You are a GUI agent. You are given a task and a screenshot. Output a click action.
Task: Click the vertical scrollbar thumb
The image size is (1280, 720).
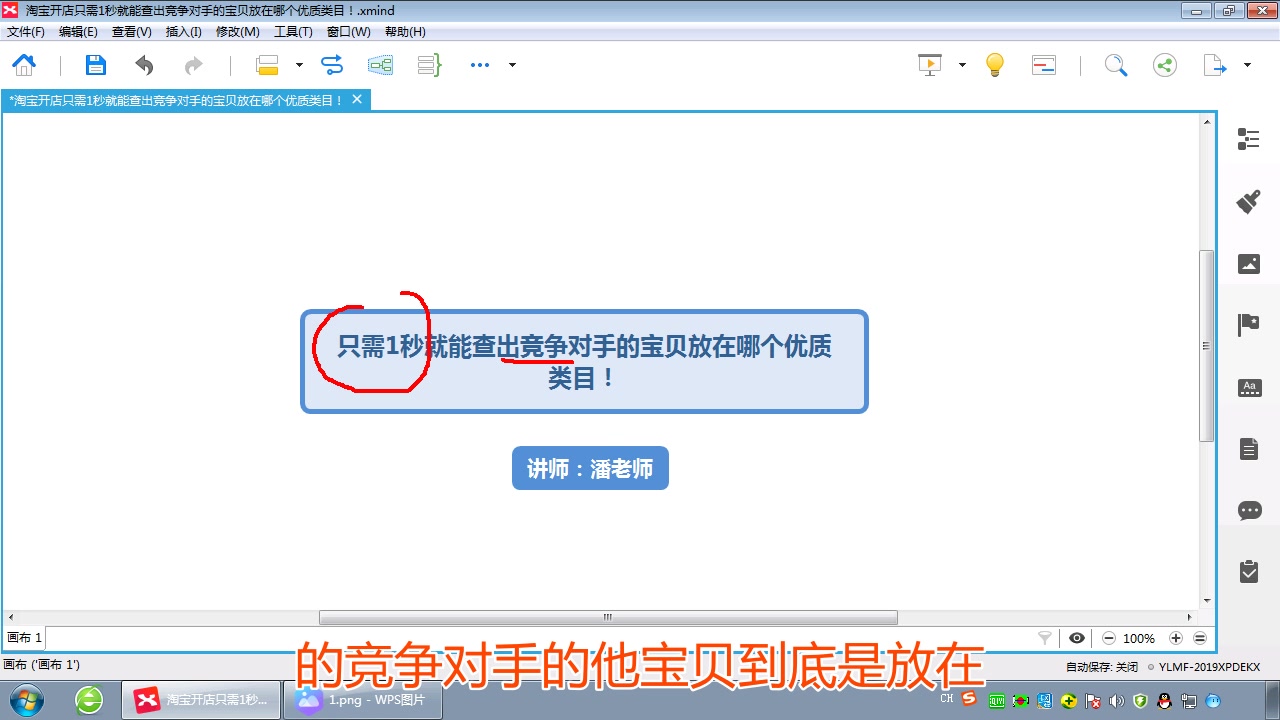(1207, 346)
